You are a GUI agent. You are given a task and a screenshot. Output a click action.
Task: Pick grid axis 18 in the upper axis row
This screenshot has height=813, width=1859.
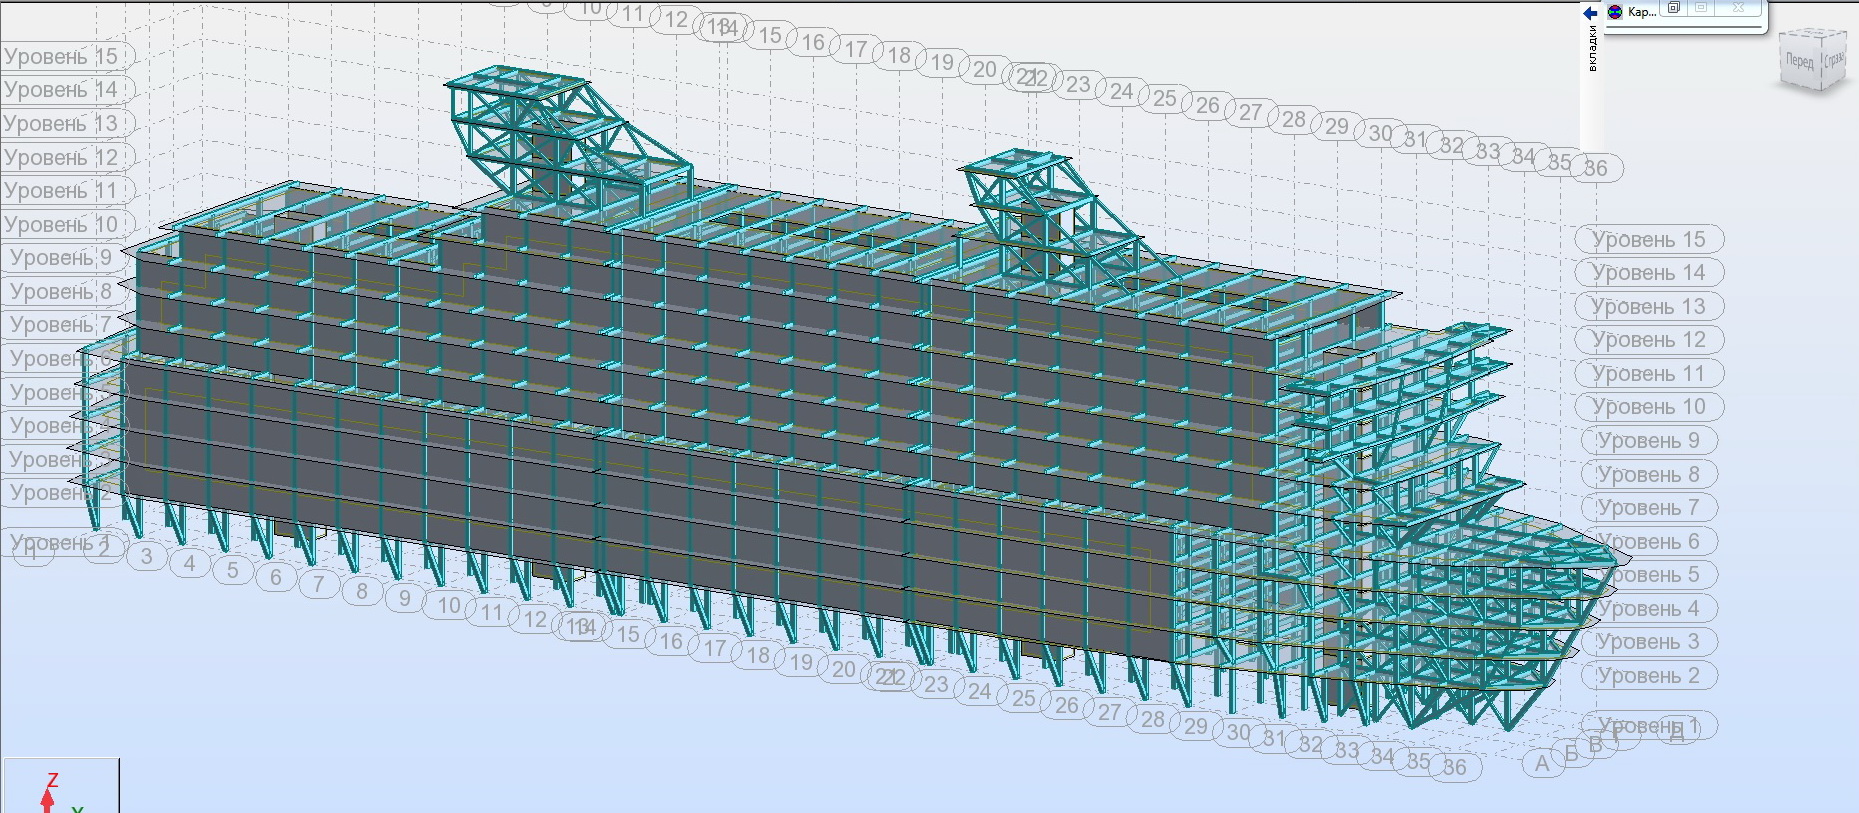click(x=899, y=55)
